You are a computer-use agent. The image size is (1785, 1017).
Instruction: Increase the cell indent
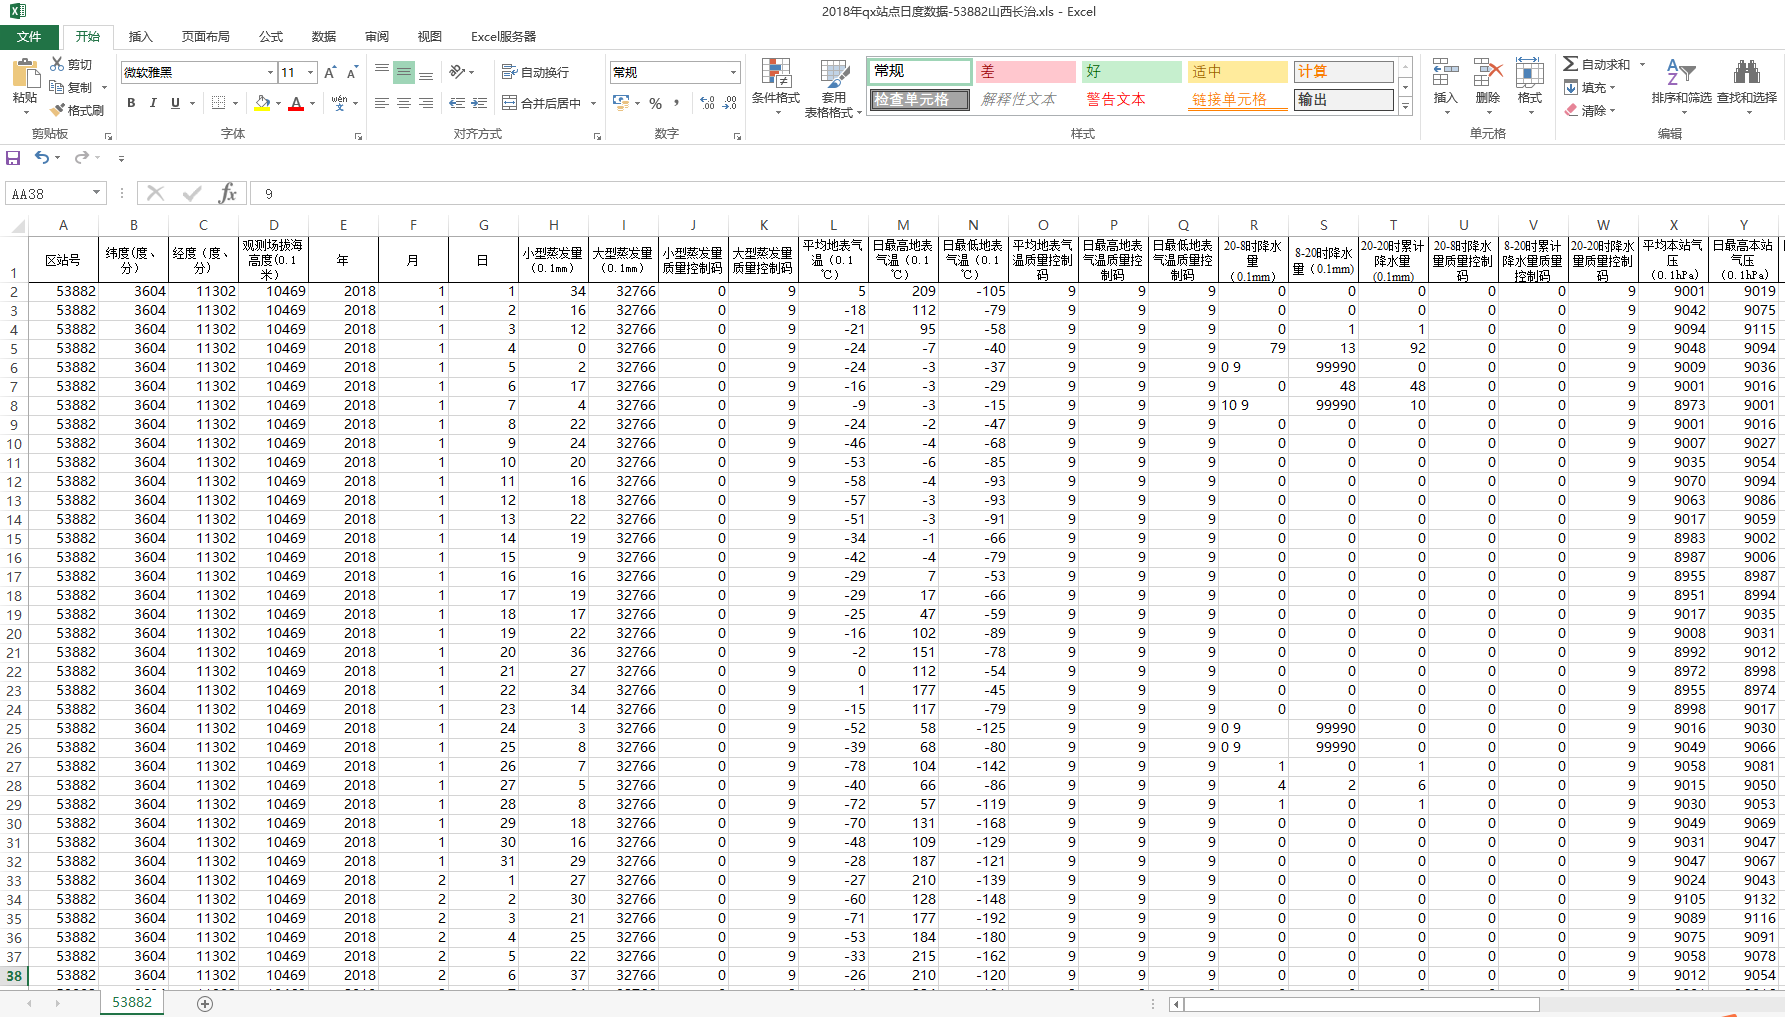pos(479,103)
